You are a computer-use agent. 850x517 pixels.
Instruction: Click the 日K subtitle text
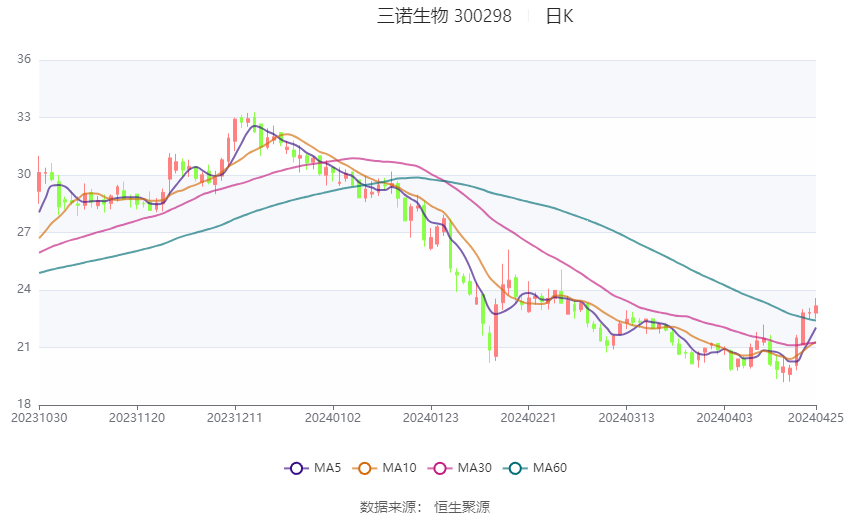(x=559, y=16)
